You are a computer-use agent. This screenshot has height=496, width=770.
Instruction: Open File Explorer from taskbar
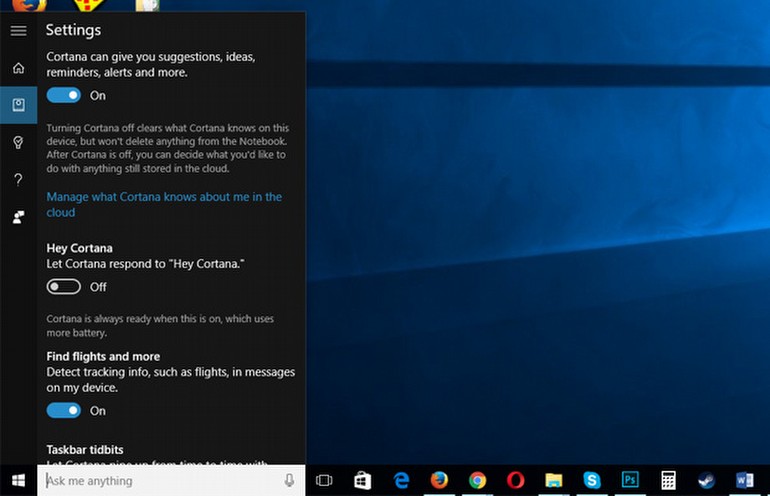coord(553,480)
